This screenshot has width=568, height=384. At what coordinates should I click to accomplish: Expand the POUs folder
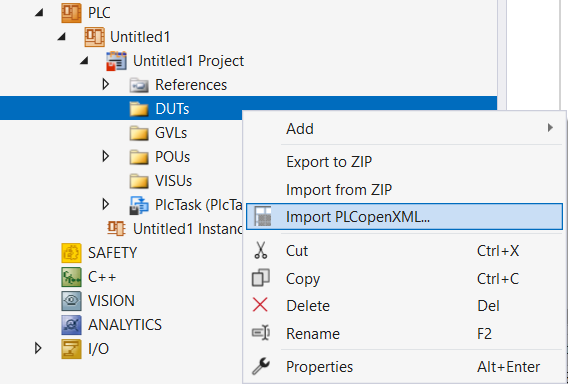[x=106, y=156]
